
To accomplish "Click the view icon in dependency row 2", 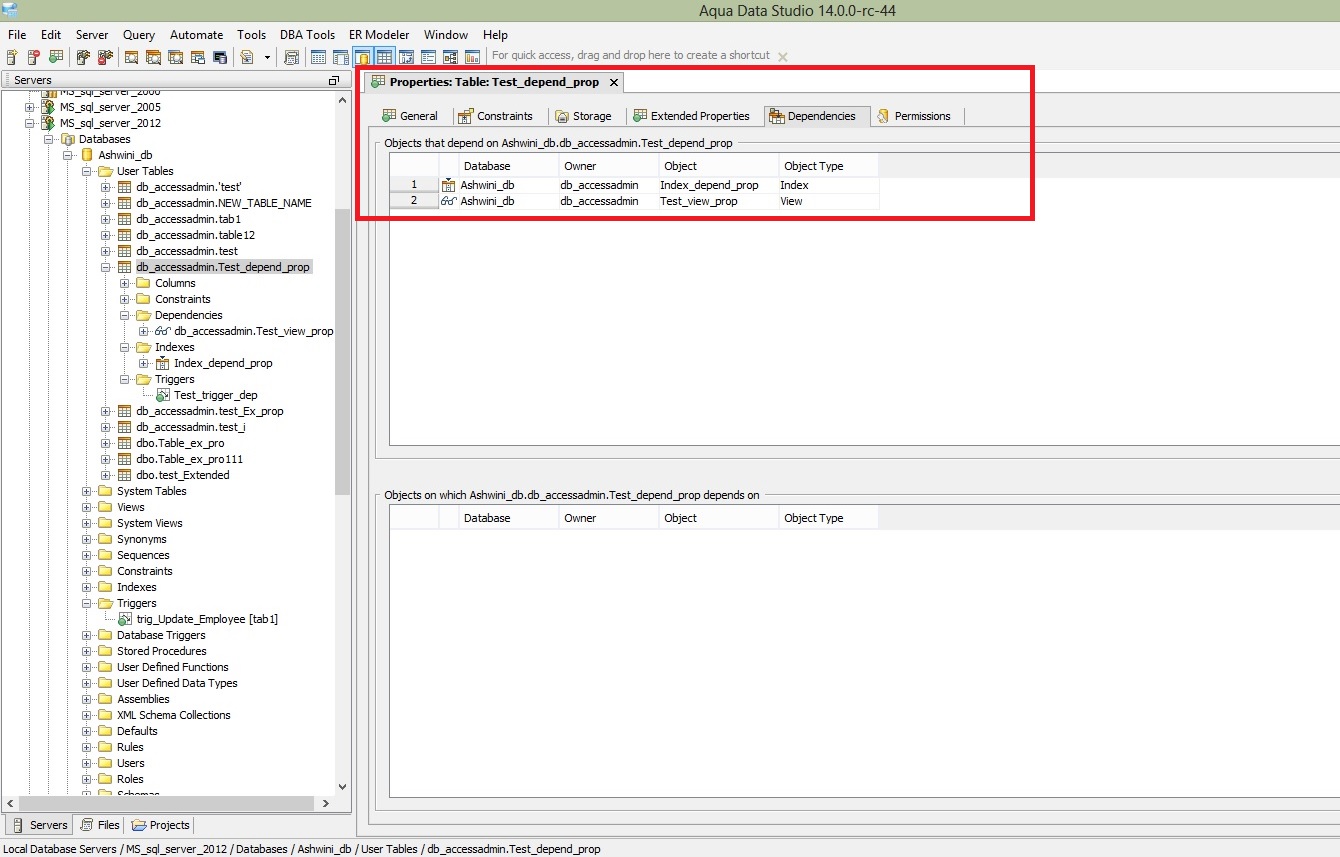I will tap(448, 201).
